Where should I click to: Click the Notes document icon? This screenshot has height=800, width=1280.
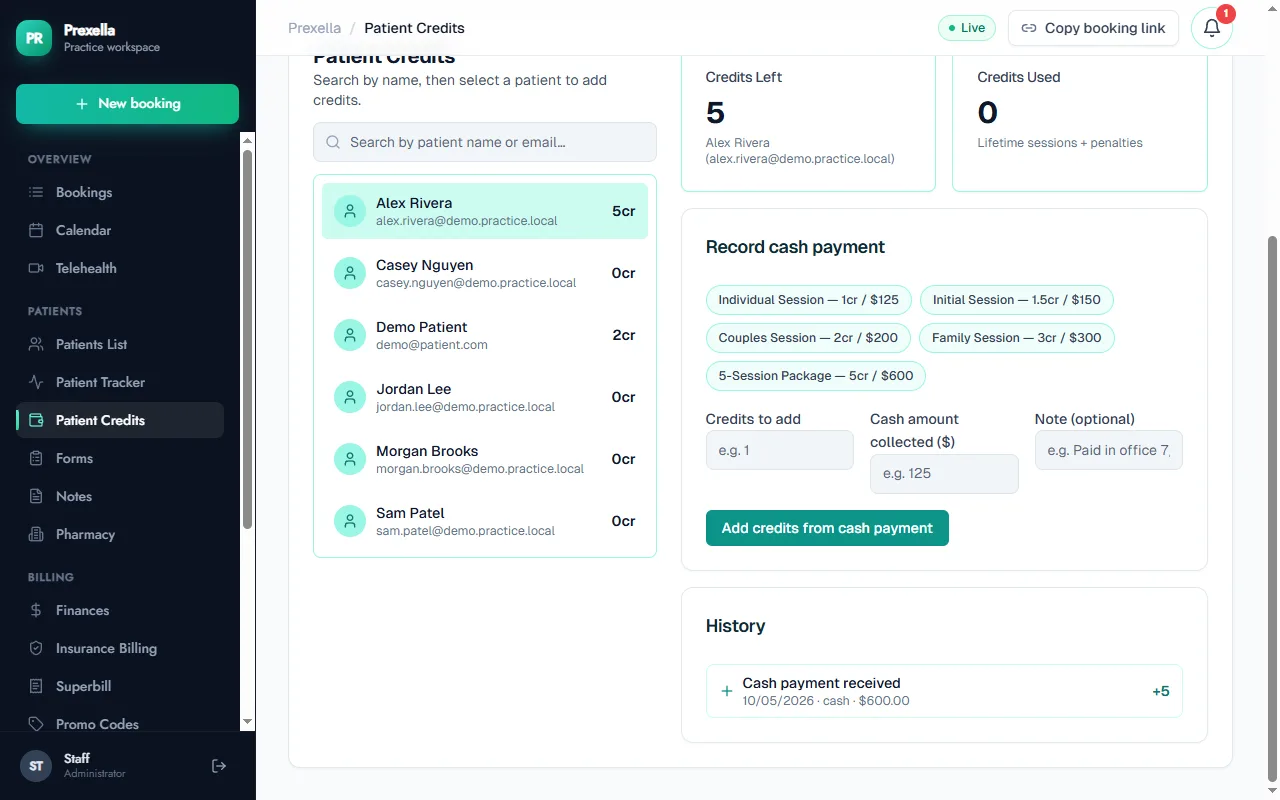pyautogui.click(x=36, y=496)
